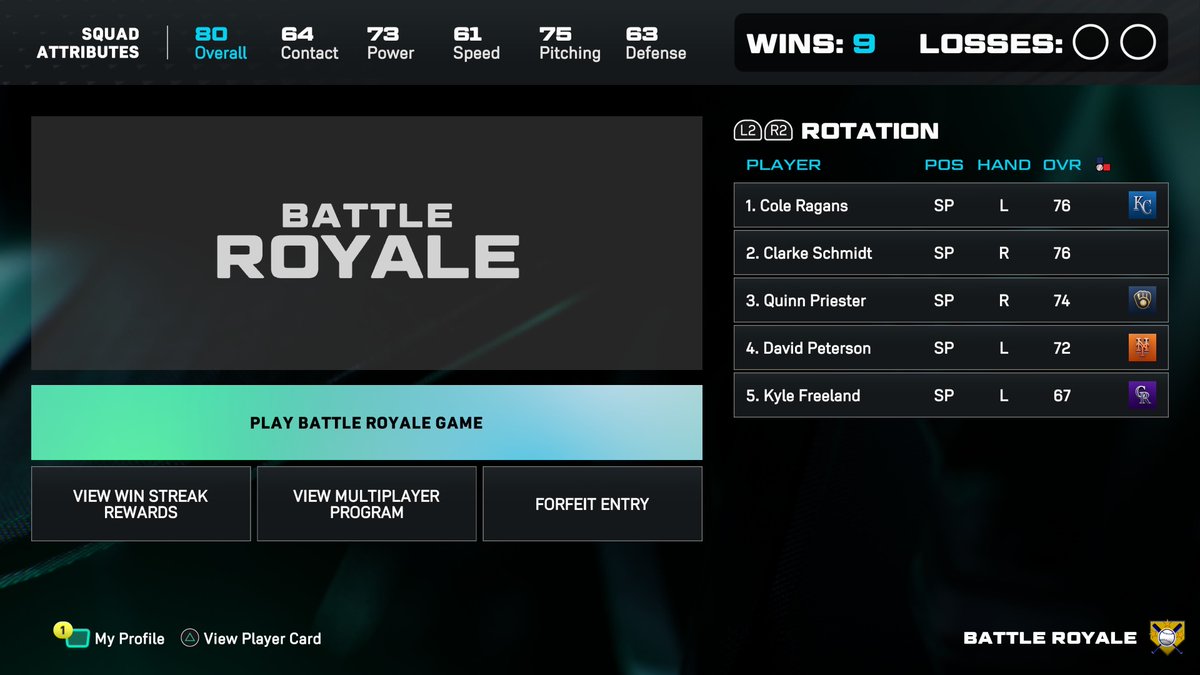
Task: Click the PLAYER column header
Action: (783, 165)
